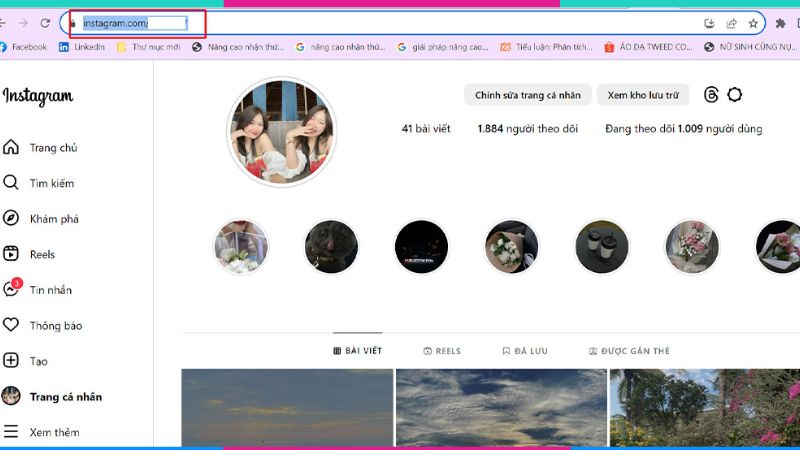This screenshot has height=450, width=800.
Task: Click the Trang chủ home icon
Action: [11, 148]
